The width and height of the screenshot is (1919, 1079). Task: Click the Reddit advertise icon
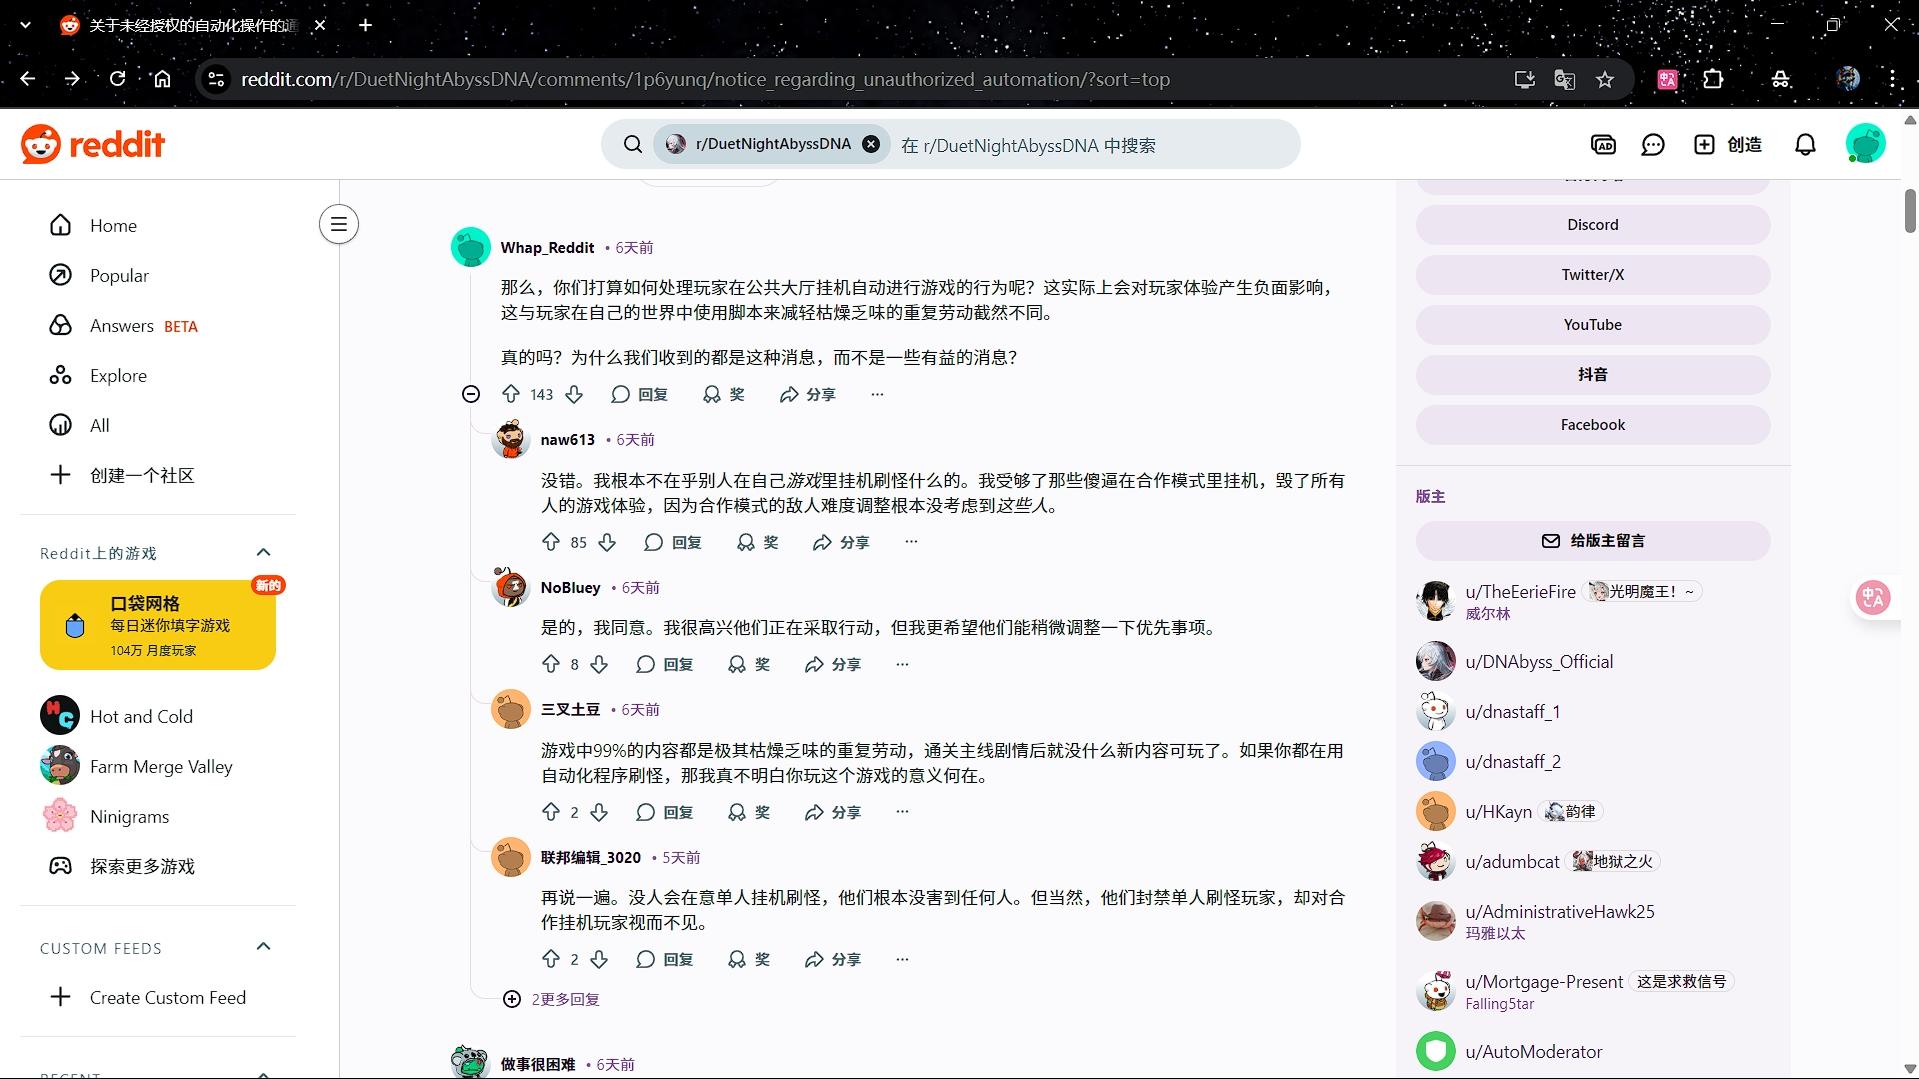tap(1603, 145)
